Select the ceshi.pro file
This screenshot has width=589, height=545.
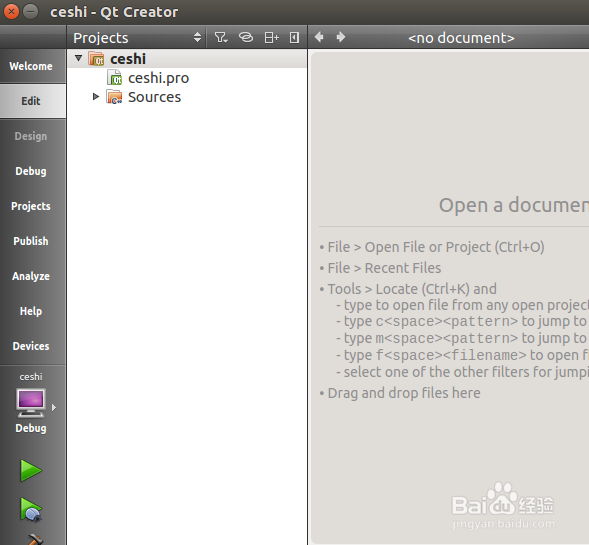coord(158,78)
